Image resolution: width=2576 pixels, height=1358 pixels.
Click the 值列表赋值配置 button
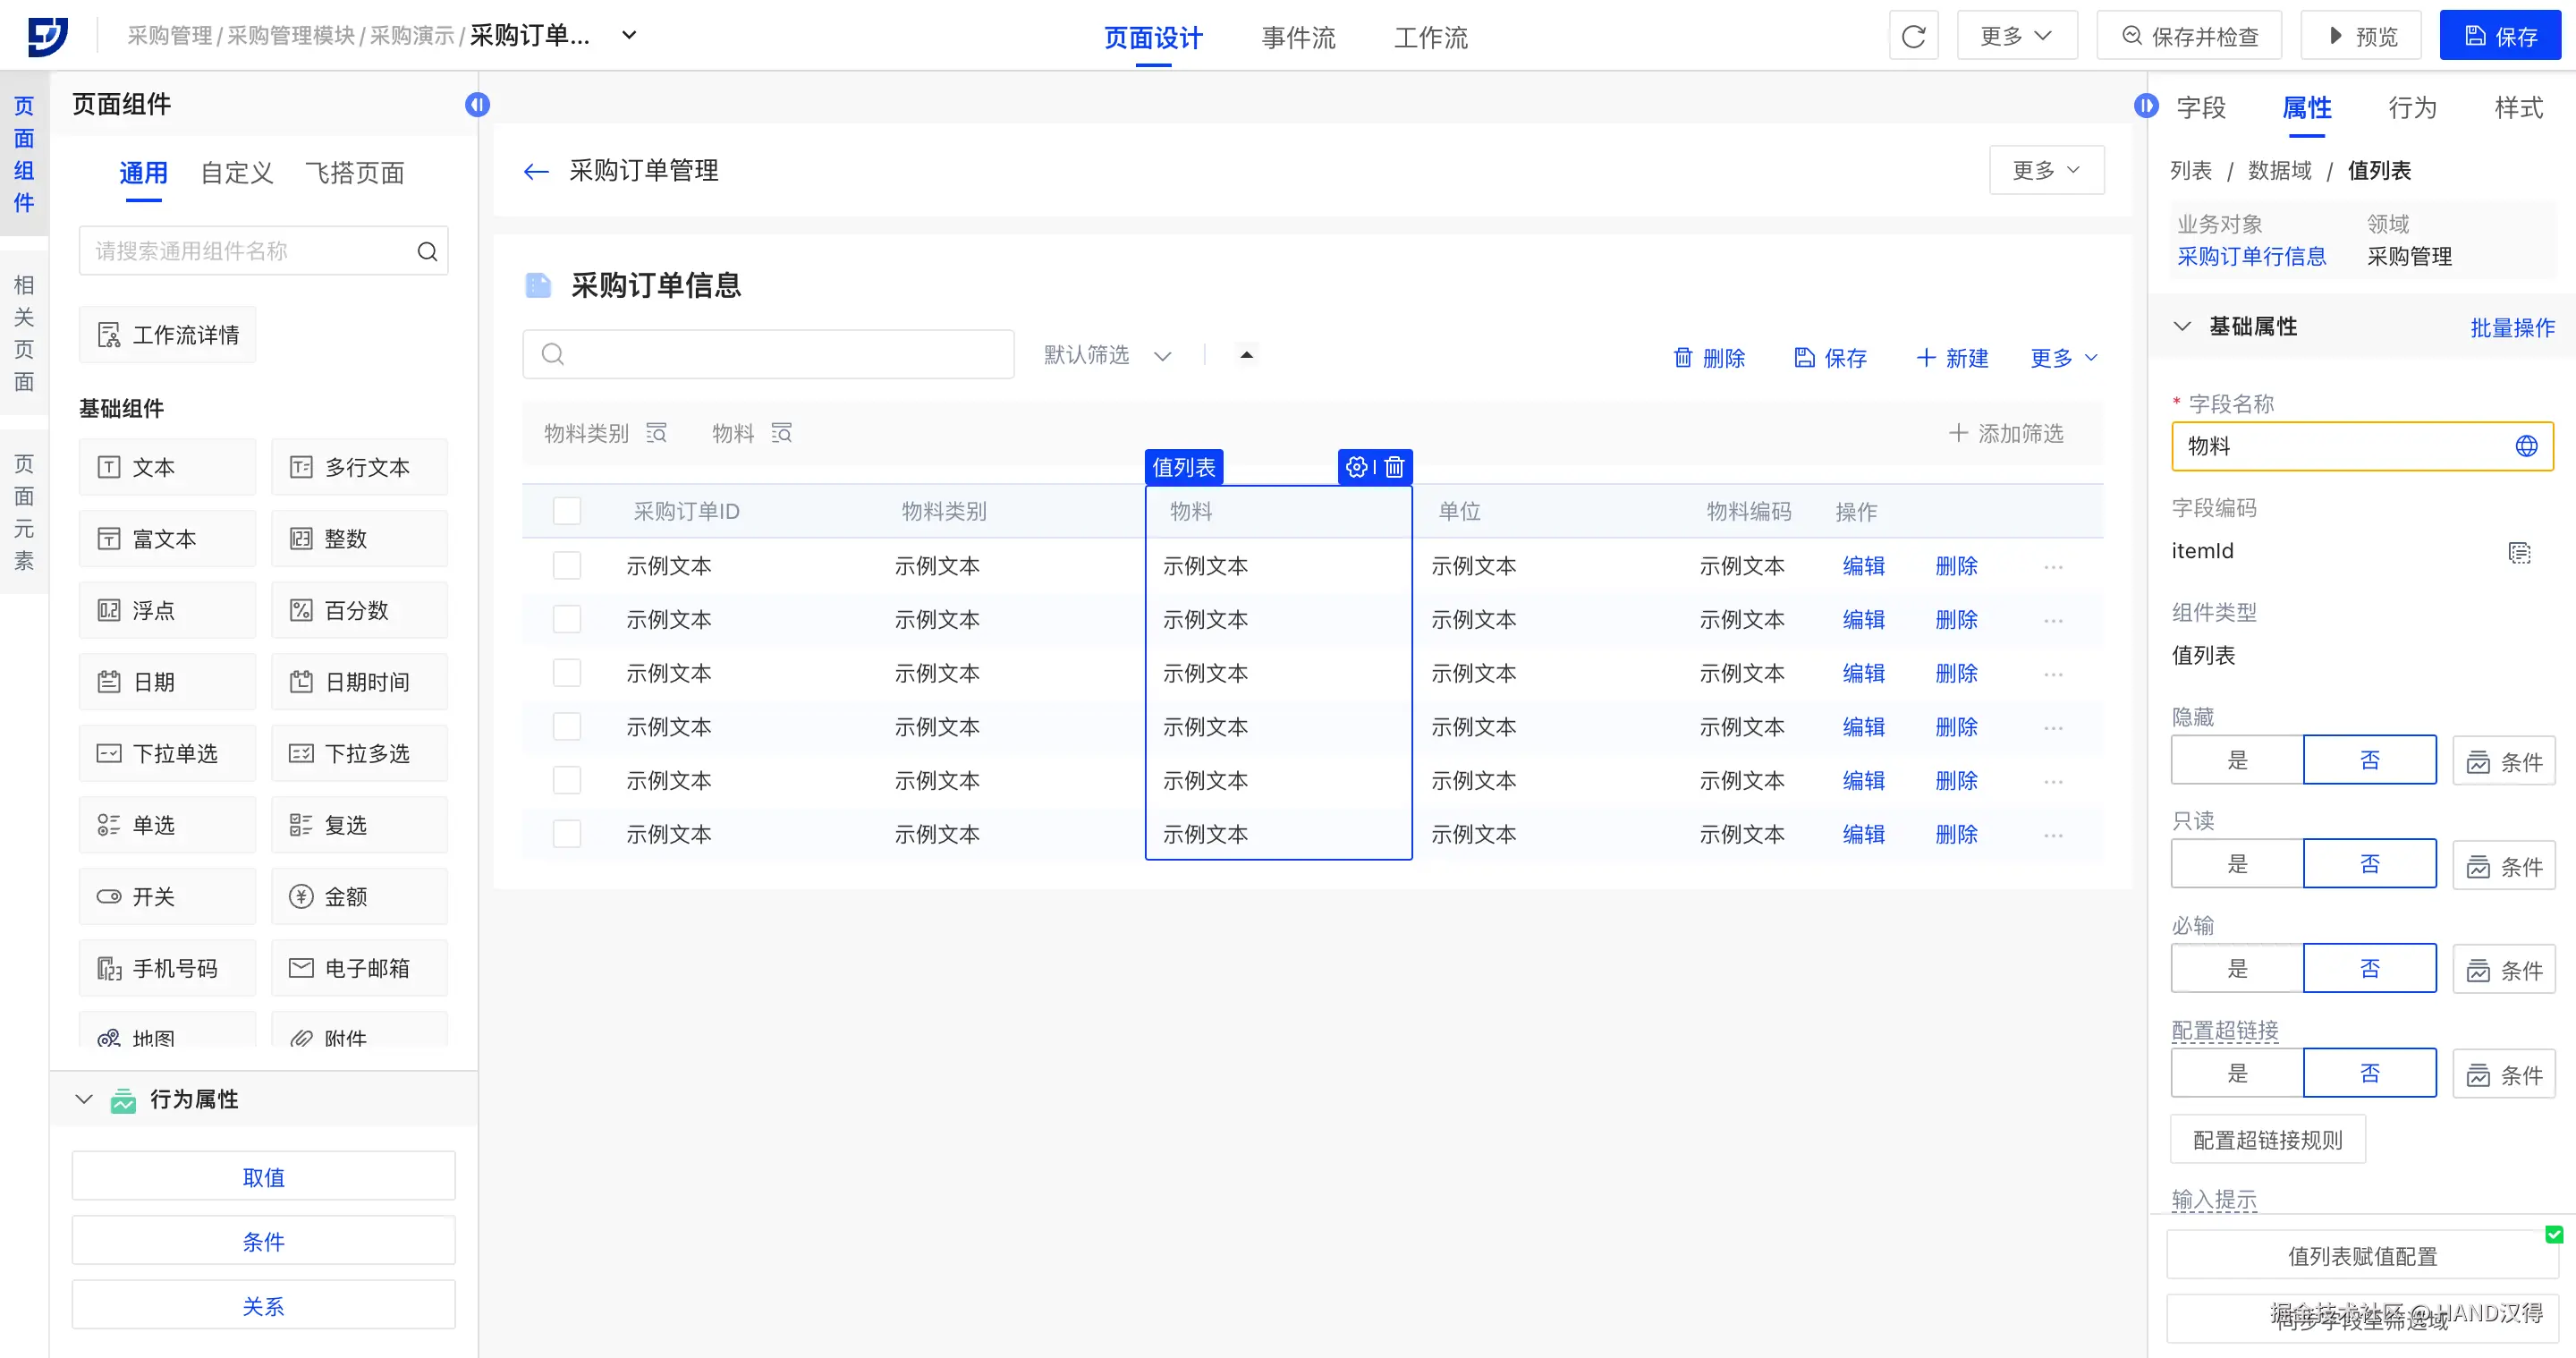2362,1256
